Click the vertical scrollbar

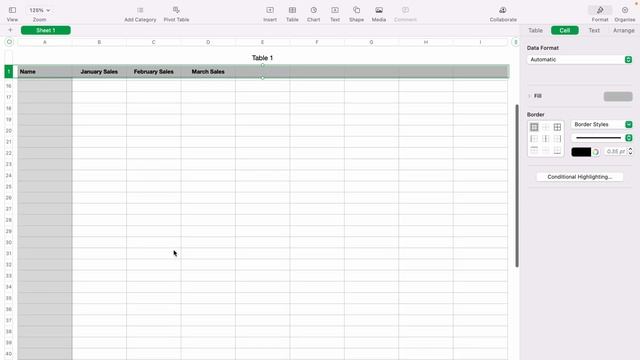coord(517,186)
